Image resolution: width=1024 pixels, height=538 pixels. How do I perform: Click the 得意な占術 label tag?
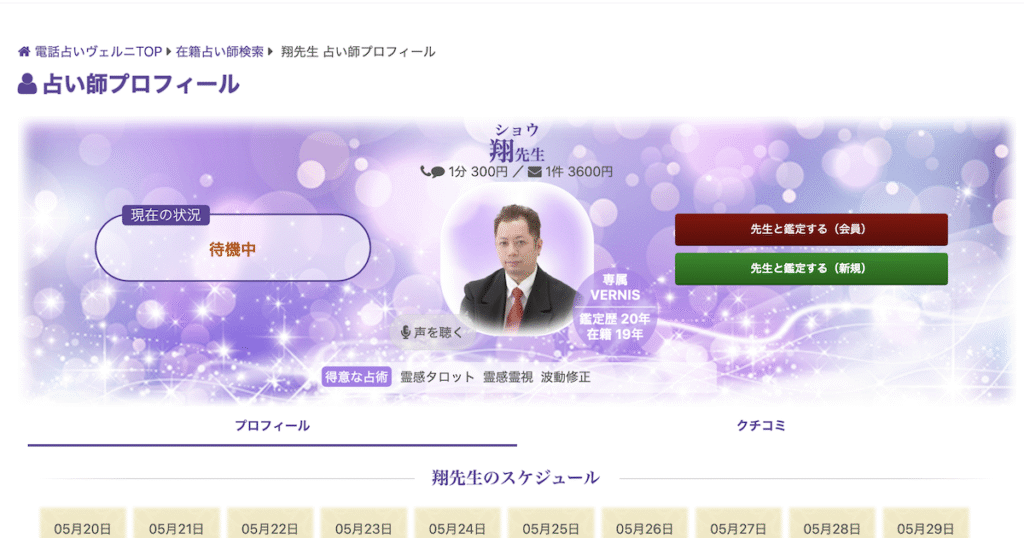click(x=357, y=377)
